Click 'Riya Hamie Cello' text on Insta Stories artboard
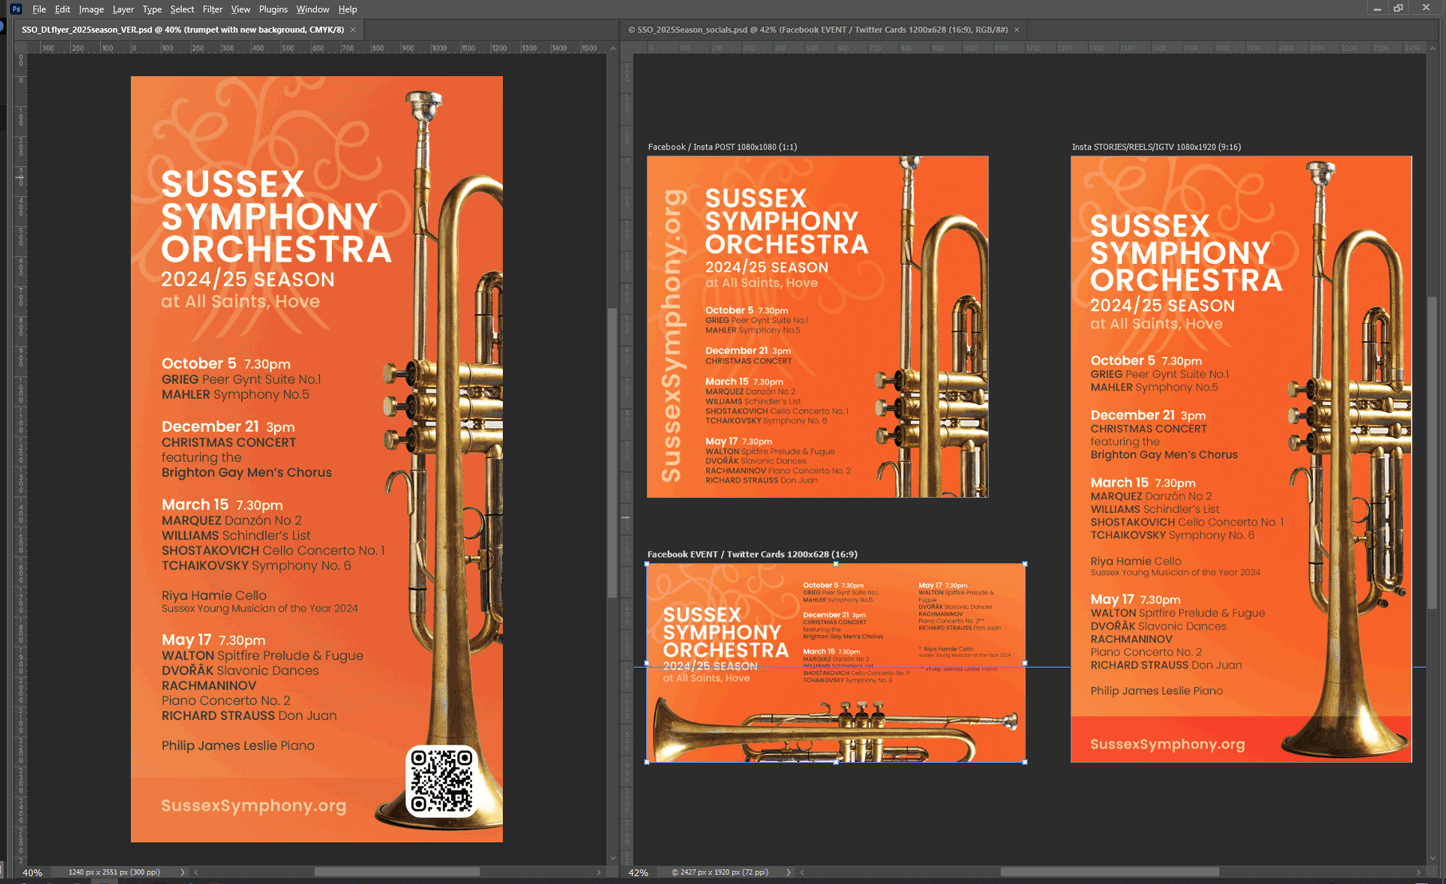The image size is (1446, 884). (x=1135, y=562)
